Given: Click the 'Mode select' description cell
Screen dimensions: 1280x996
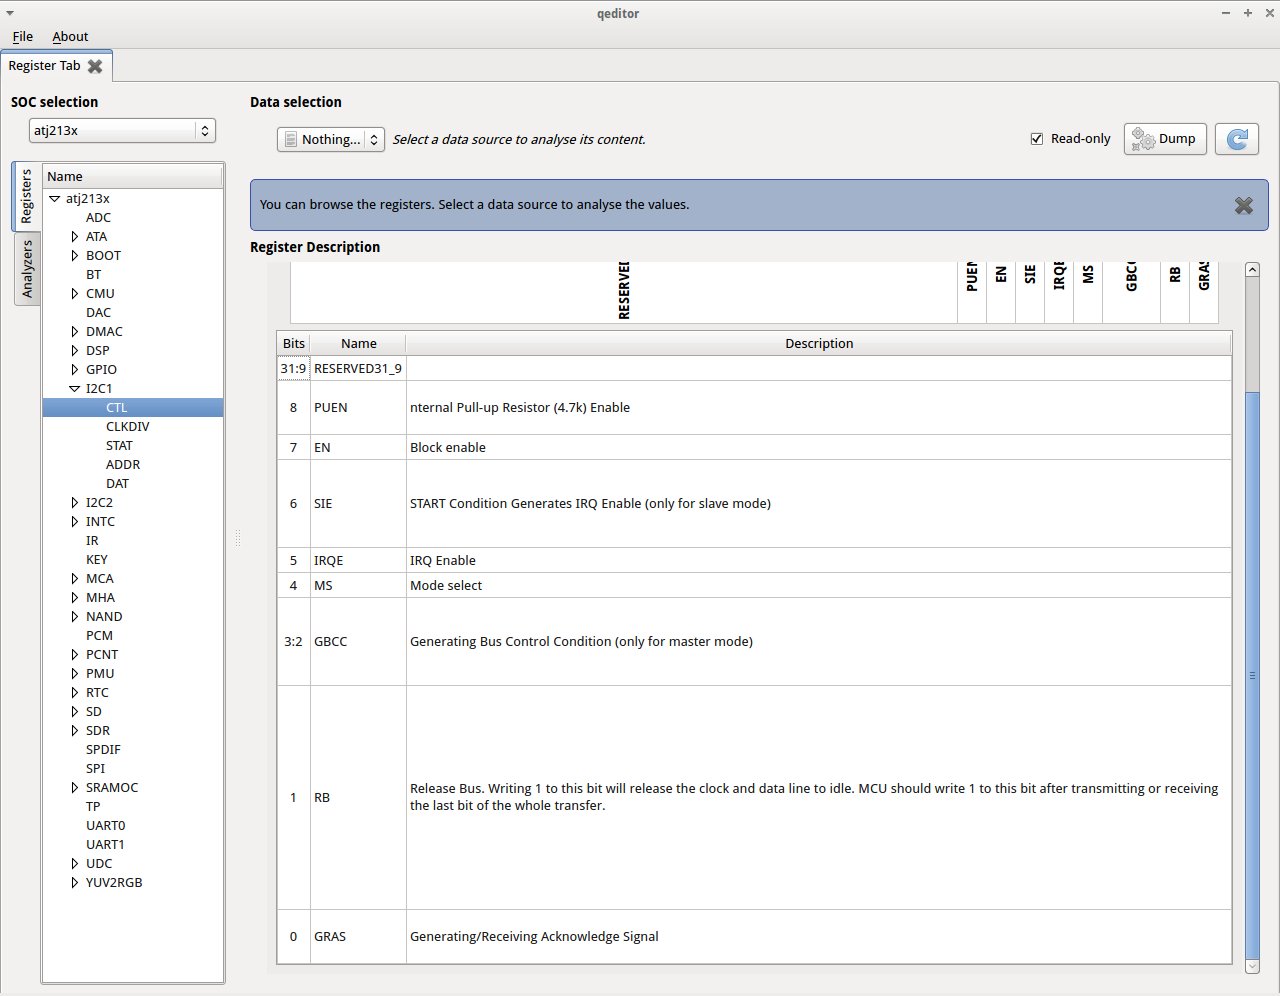Looking at the screenshot, I should tap(819, 586).
